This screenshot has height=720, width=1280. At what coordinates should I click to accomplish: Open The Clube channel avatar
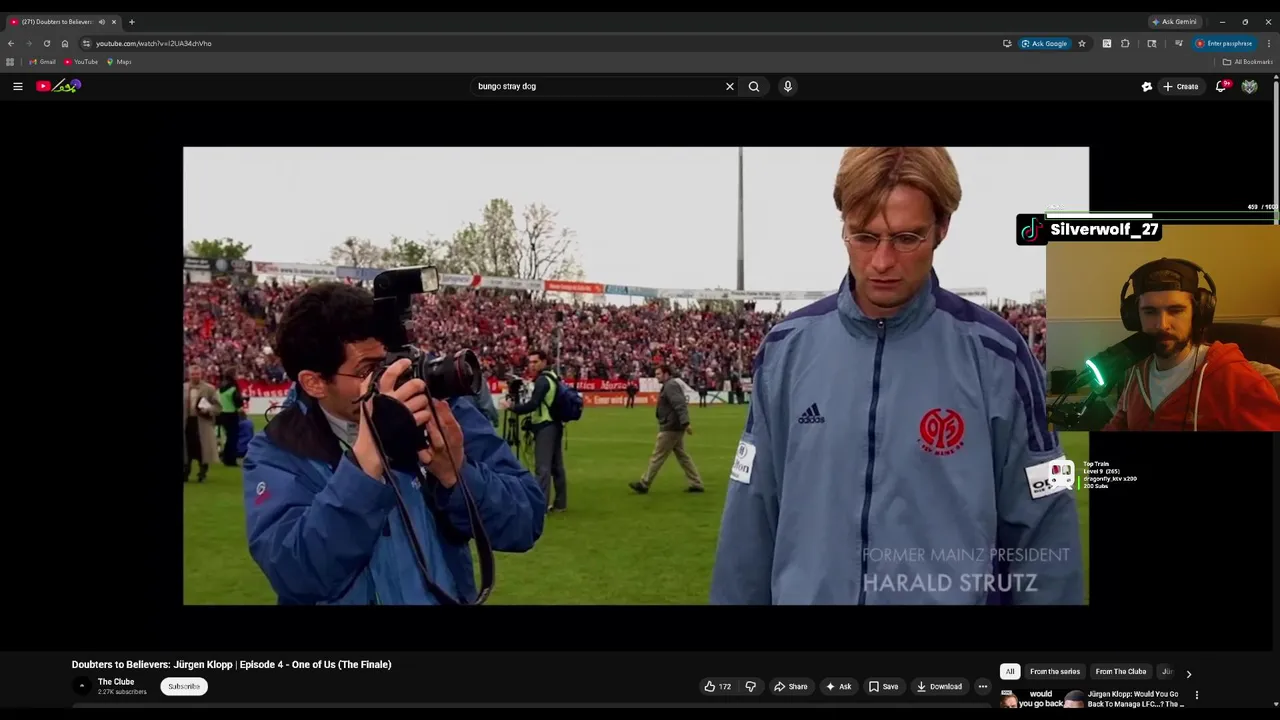coord(82,686)
